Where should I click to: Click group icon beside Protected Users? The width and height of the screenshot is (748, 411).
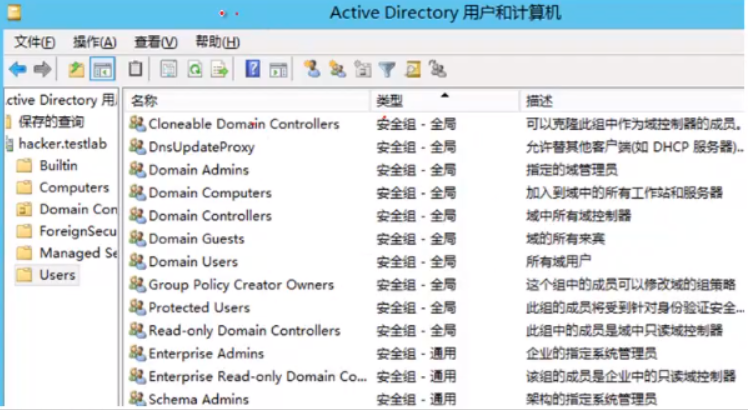tap(137, 308)
